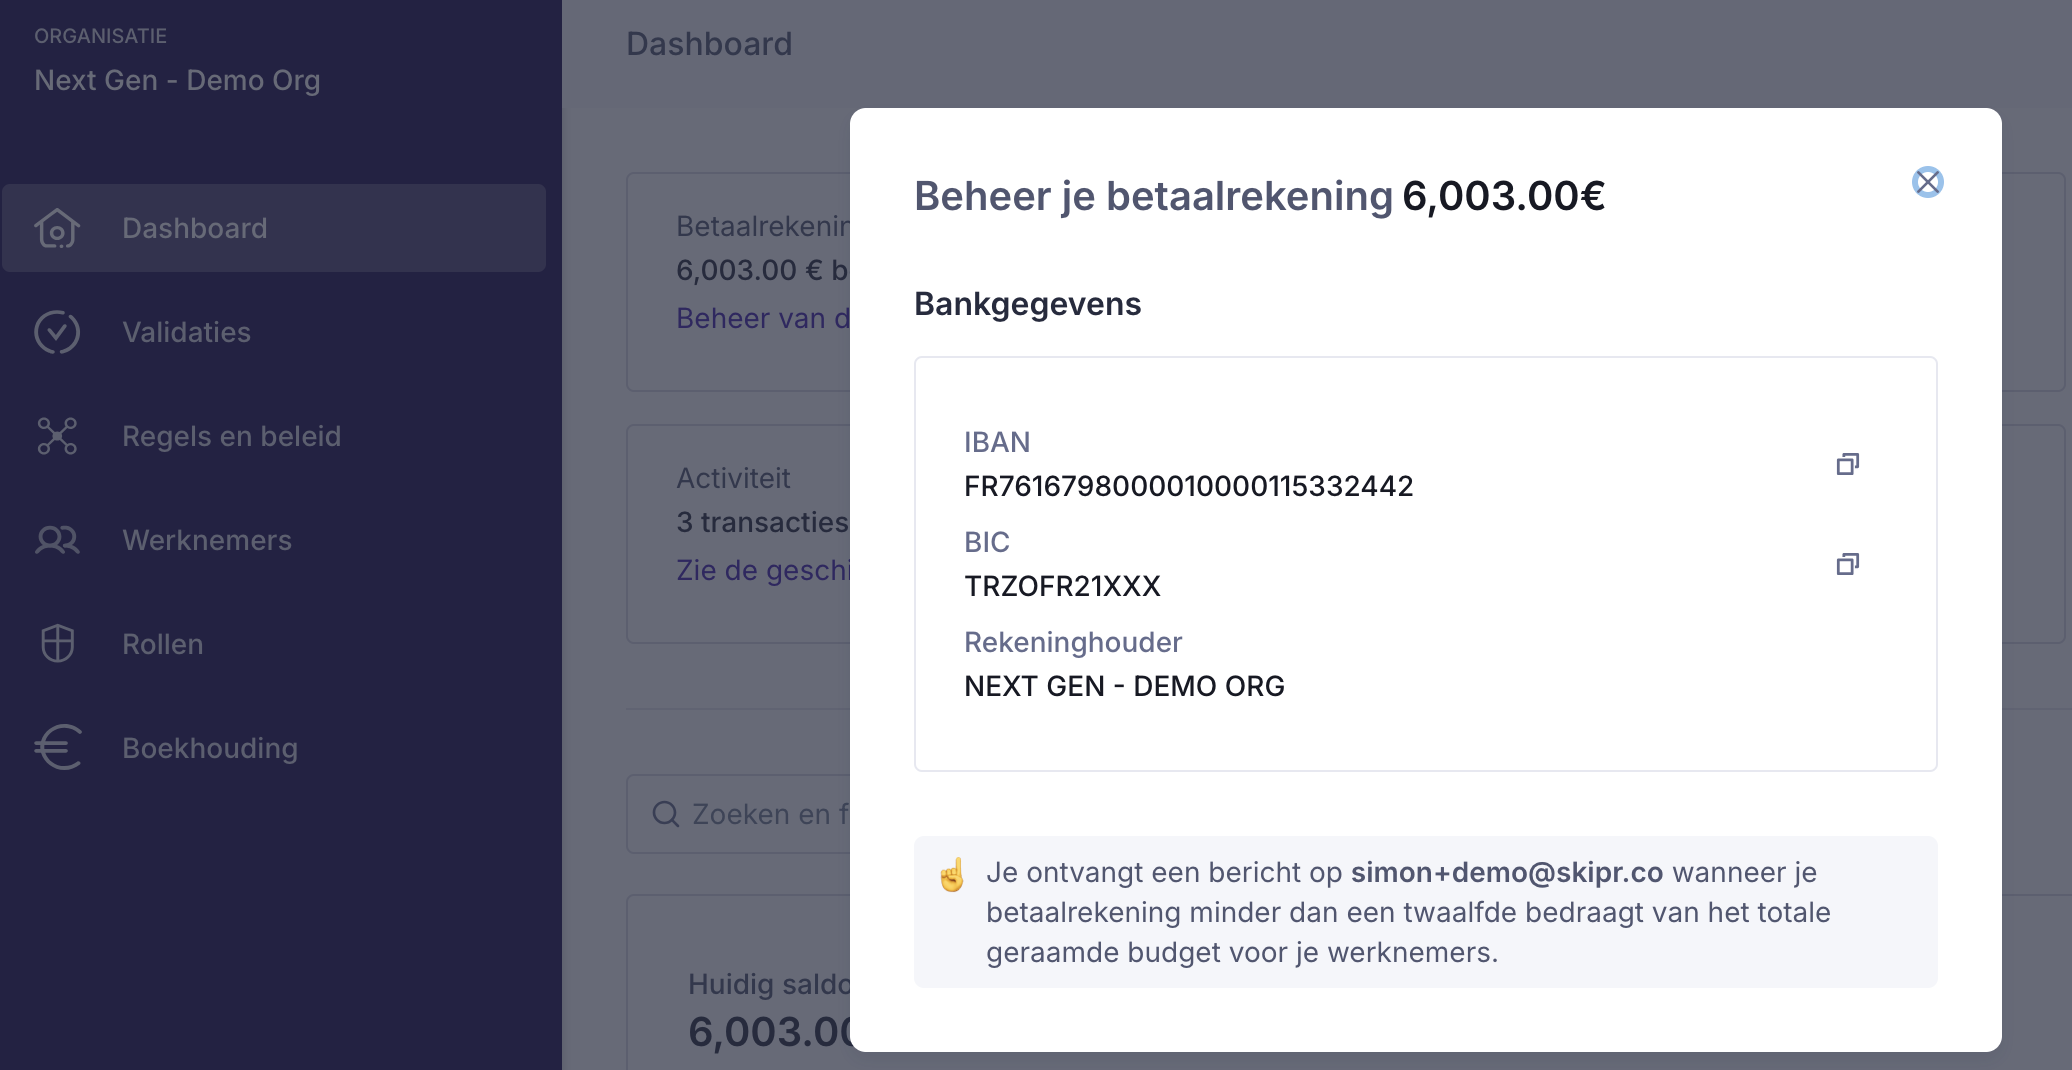2072x1070 pixels.
Task: Click the Next Gen - Demo Org organisation name
Action: [177, 80]
